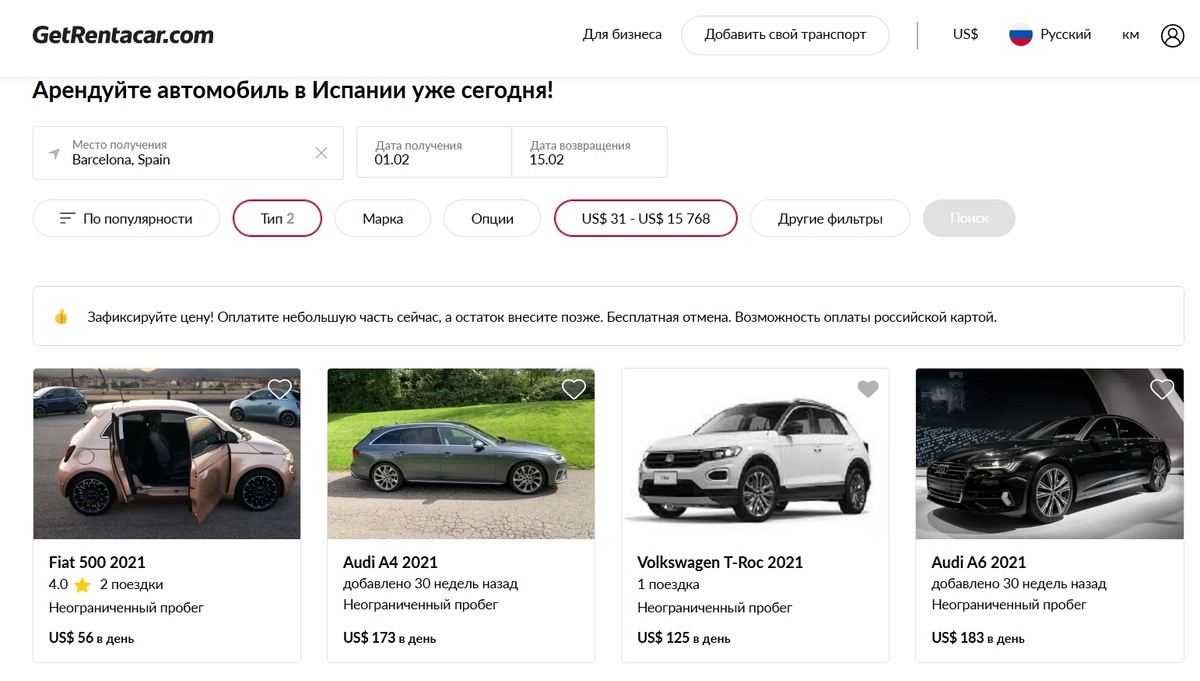Image resolution: width=1200 pixels, height=681 pixels.
Task: Toggle favorite heart on Audi A6 2021
Action: (x=1162, y=389)
